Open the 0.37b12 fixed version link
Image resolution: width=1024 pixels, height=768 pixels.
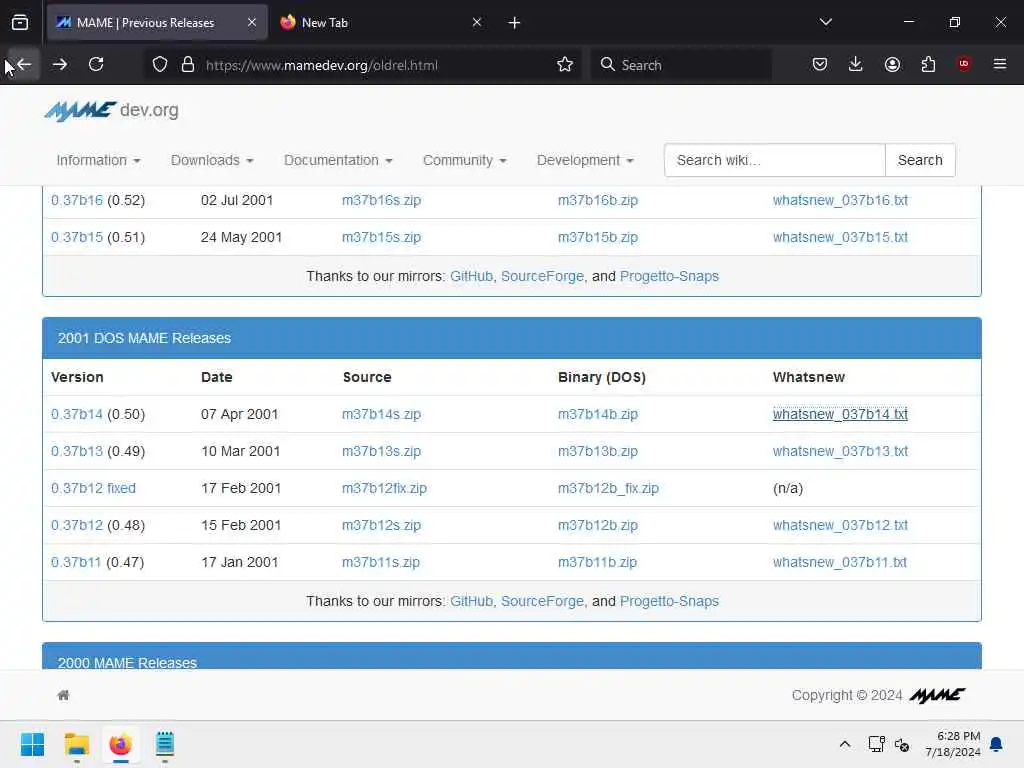coord(93,488)
